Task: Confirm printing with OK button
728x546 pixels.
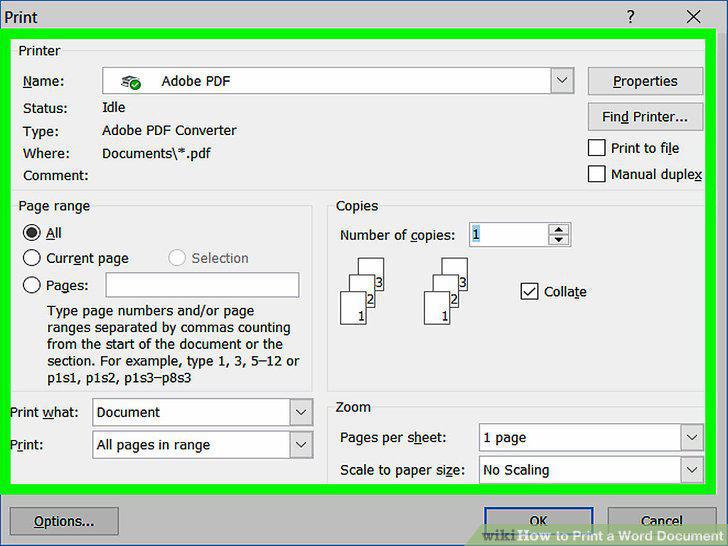Action: tap(539, 521)
